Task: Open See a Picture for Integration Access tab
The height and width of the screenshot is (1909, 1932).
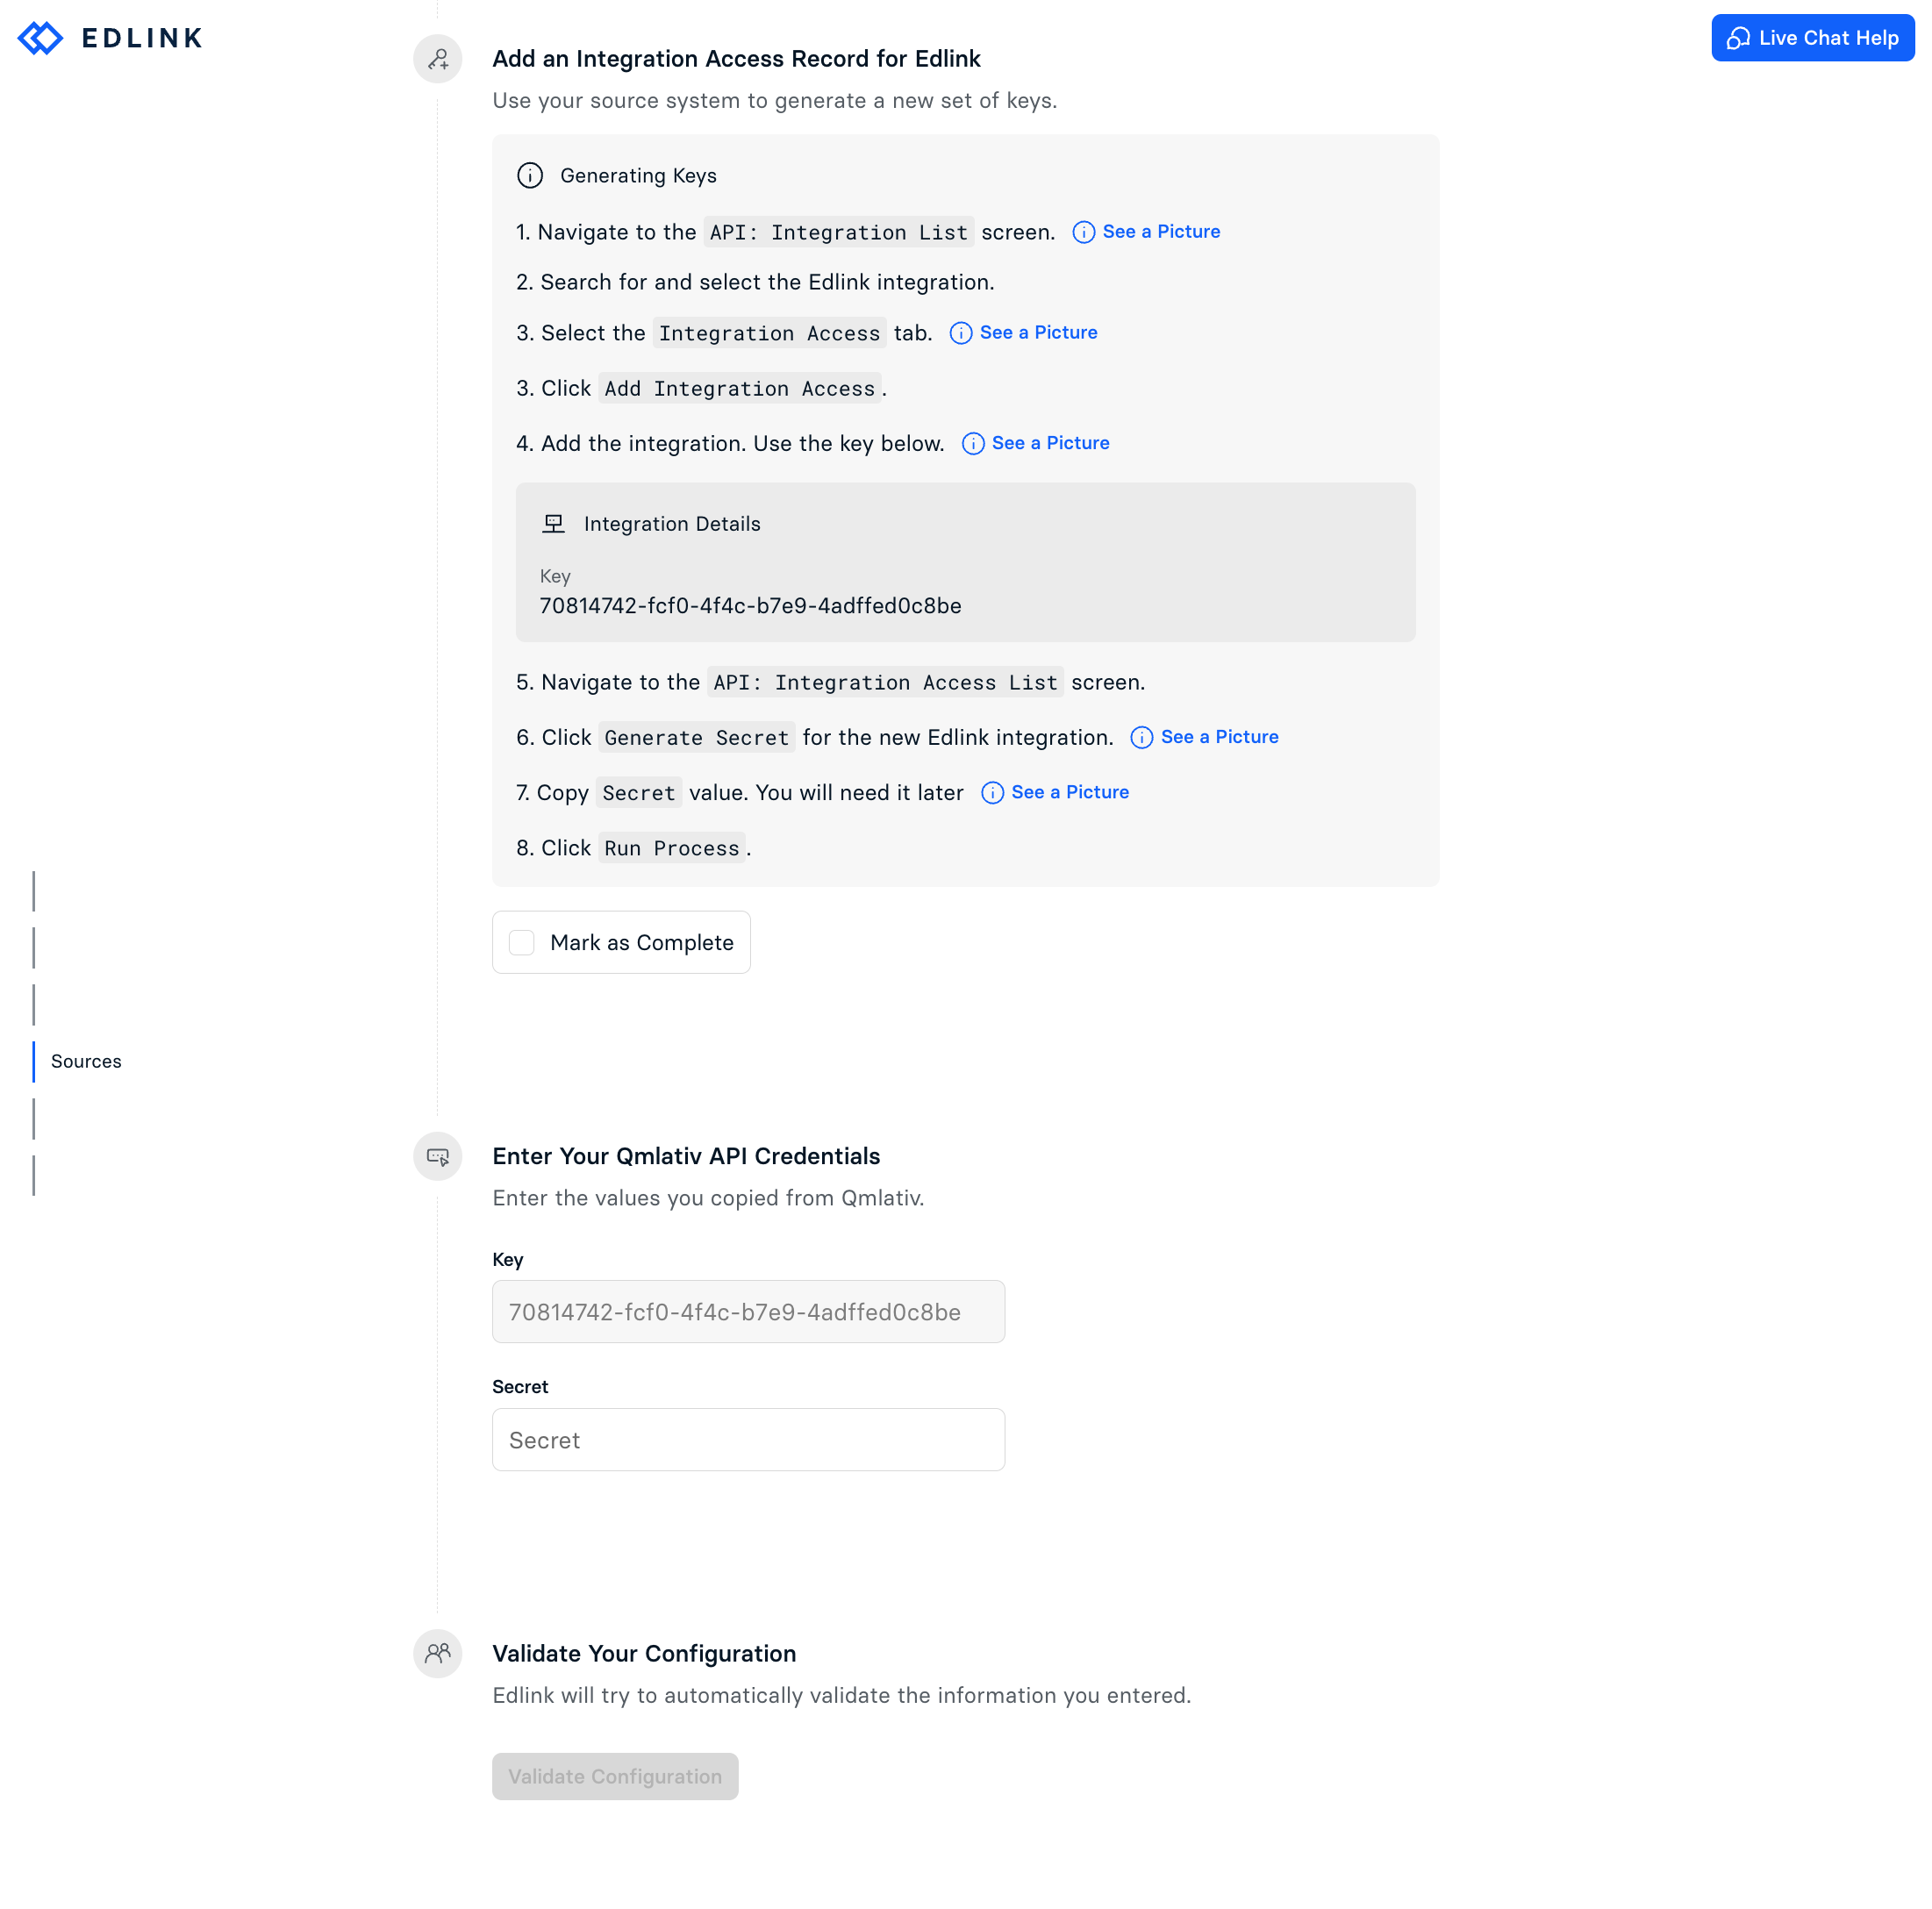Action: click(1023, 333)
